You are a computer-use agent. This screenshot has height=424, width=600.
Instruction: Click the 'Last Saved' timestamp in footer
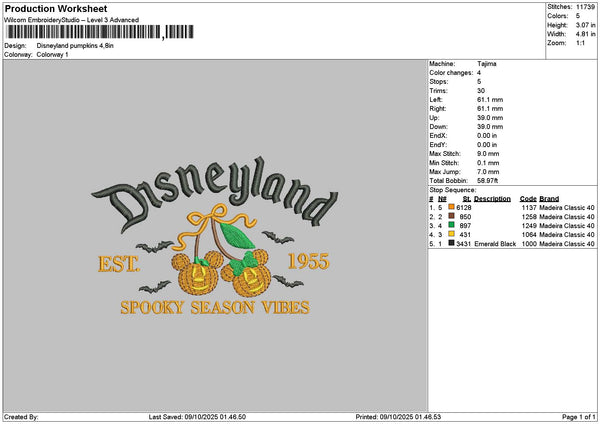197,417
